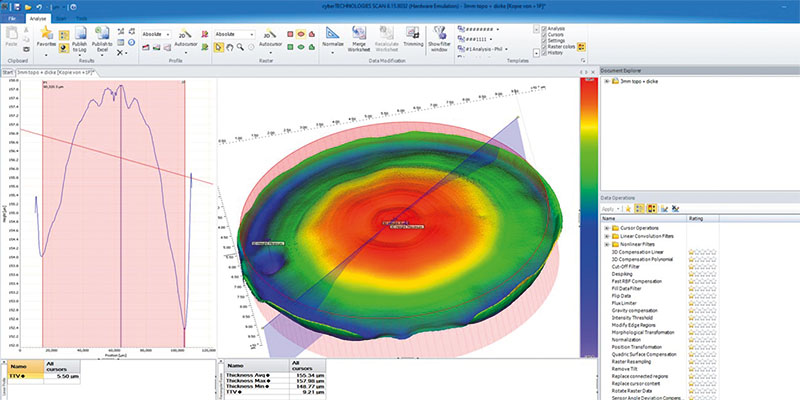Set star rating for 3D Compensation Linear
Viewport: 800px width, 400px height.
[x=702, y=252]
